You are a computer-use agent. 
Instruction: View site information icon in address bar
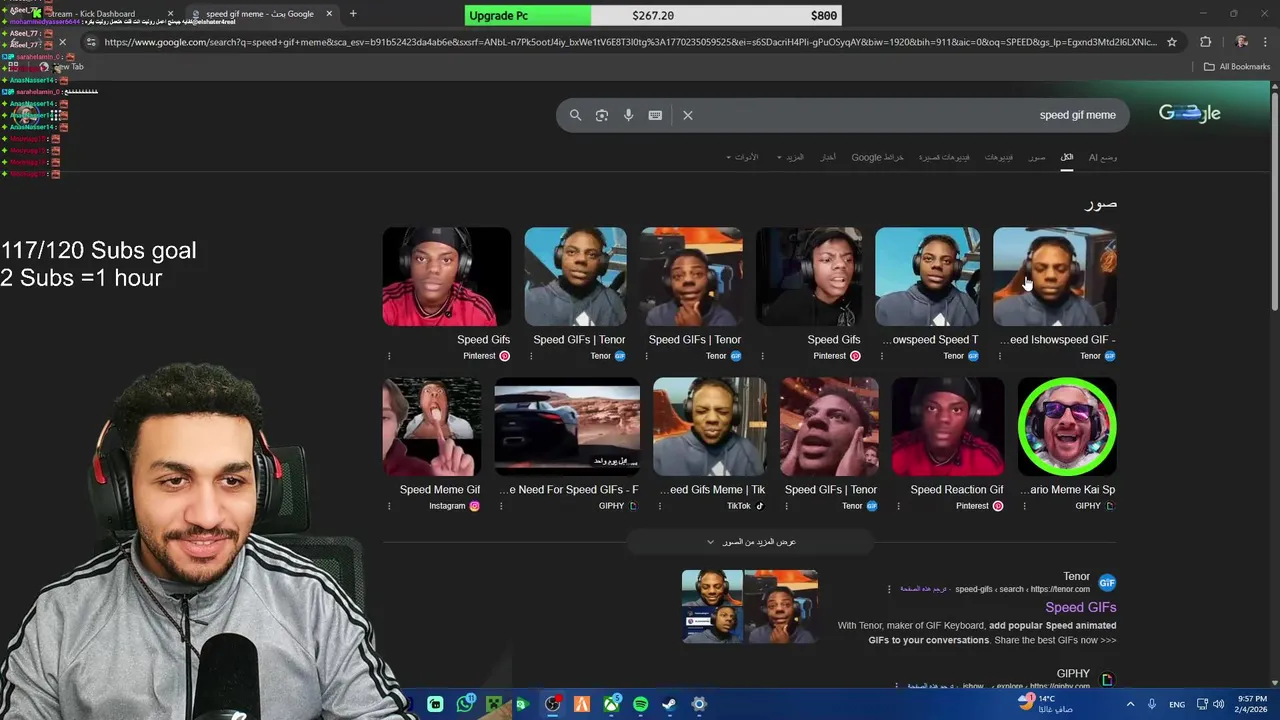(91, 42)
